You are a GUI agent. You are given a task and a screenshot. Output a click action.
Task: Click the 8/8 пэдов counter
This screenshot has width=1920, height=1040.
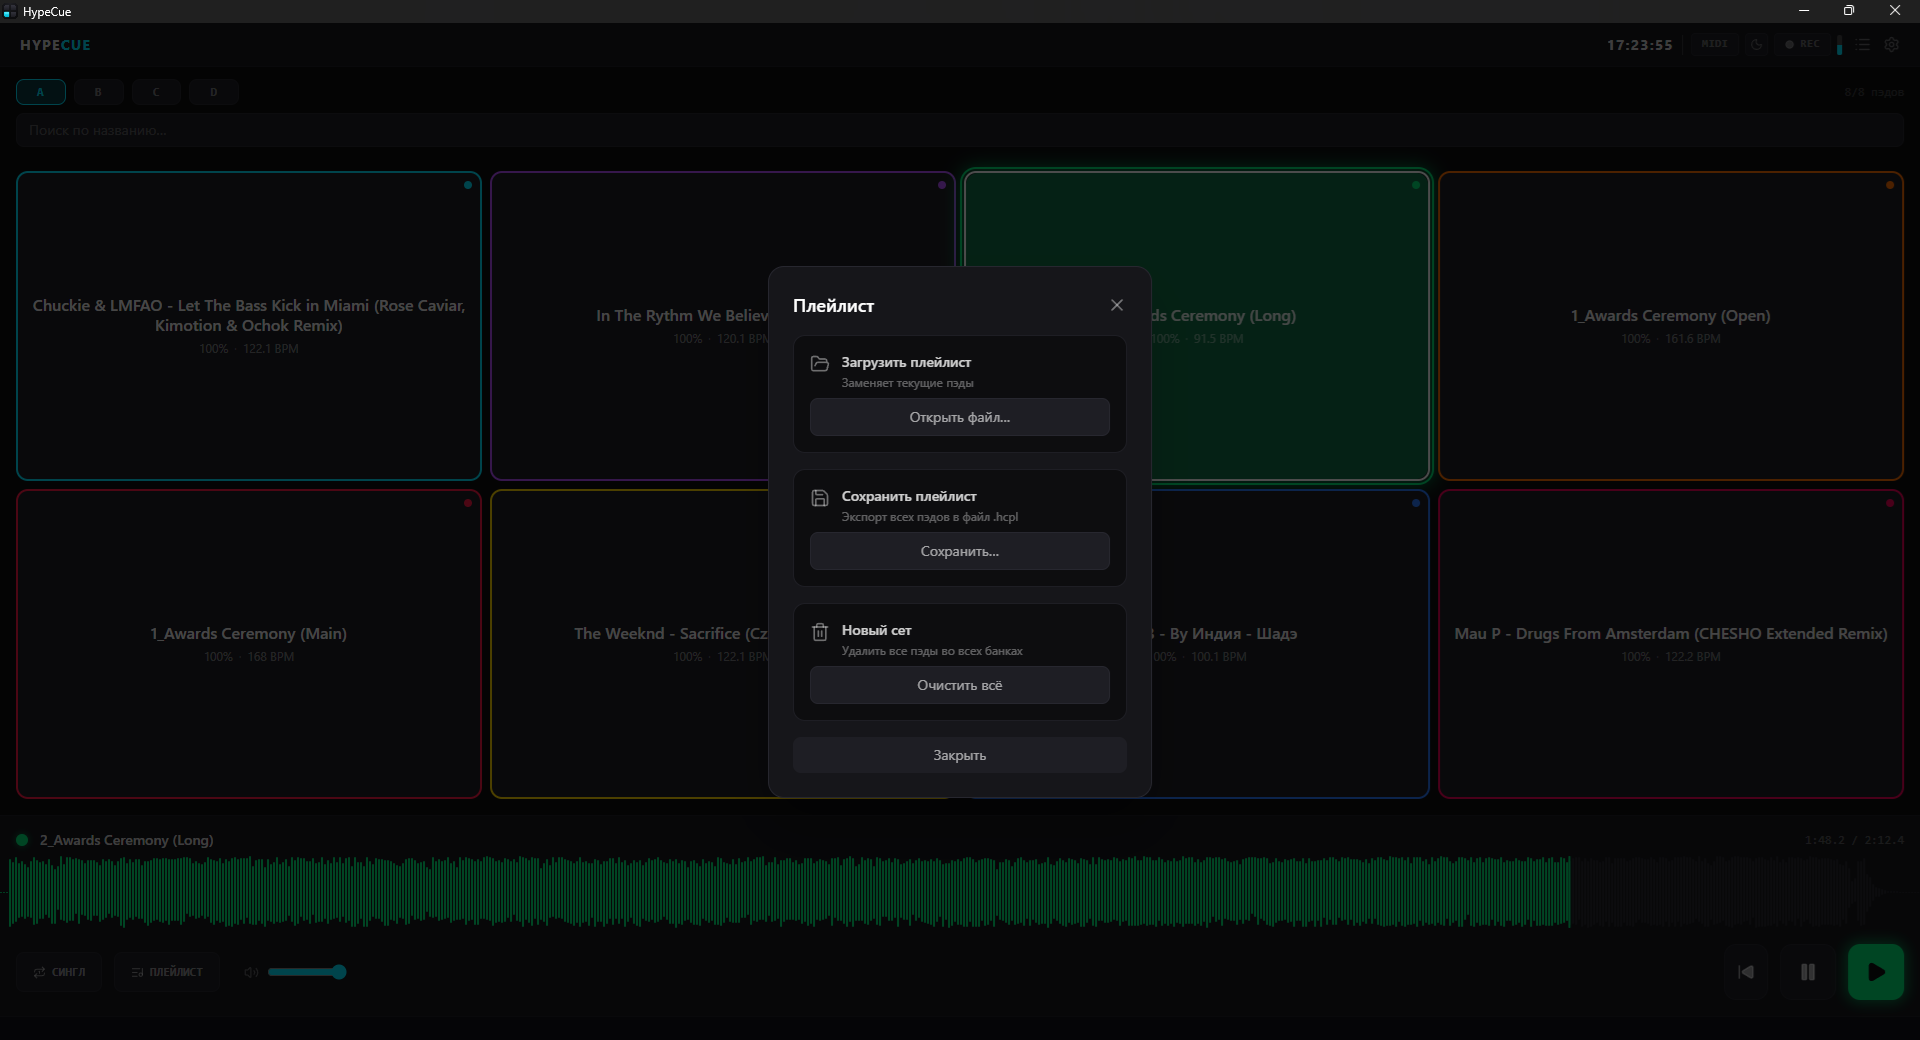click(1874, 92)
